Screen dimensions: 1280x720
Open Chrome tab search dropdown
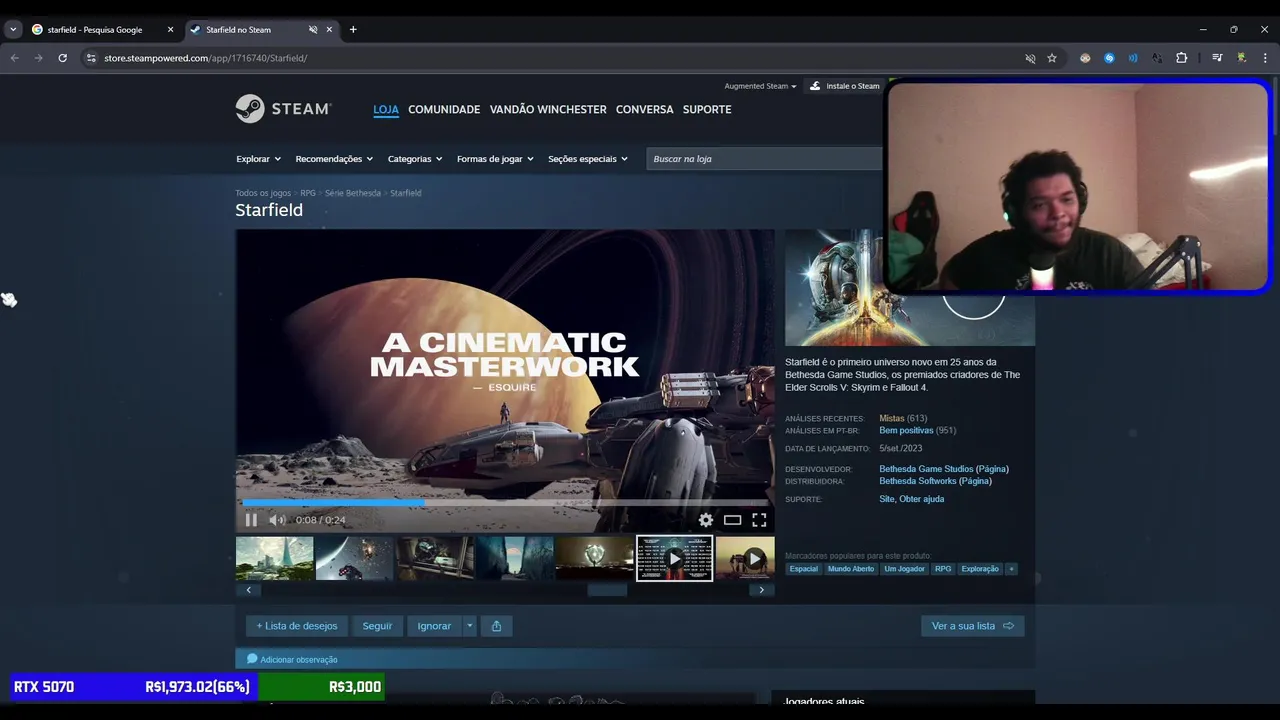tap(13, 30)
